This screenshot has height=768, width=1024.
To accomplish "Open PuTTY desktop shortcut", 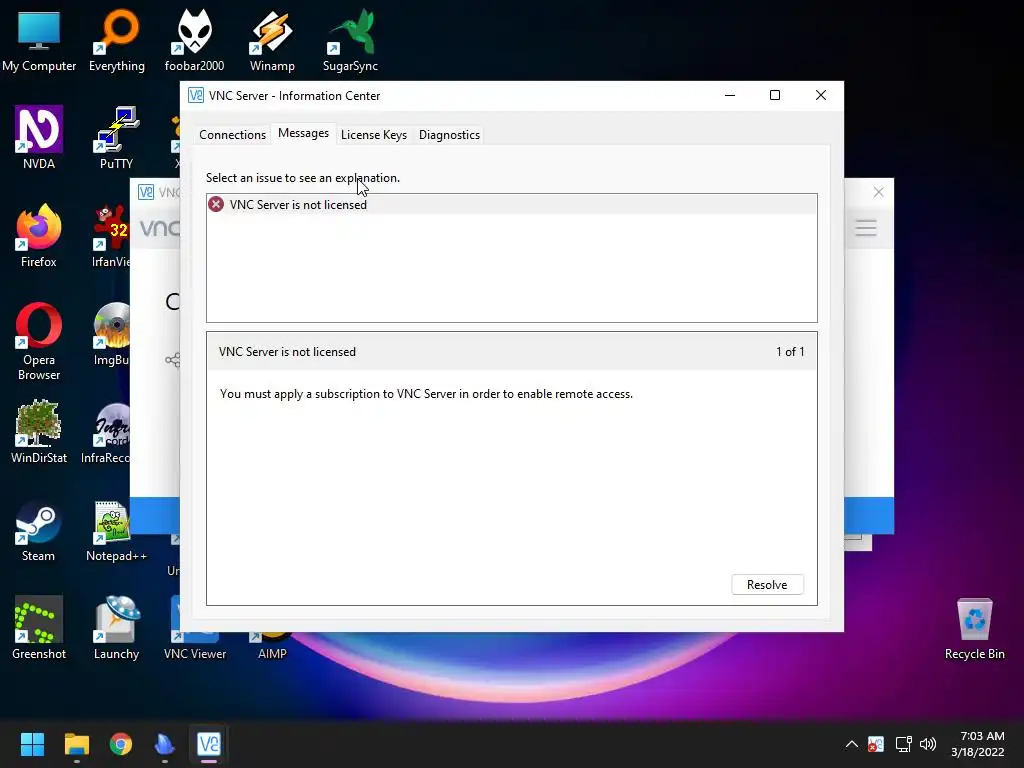I will 116,138.
